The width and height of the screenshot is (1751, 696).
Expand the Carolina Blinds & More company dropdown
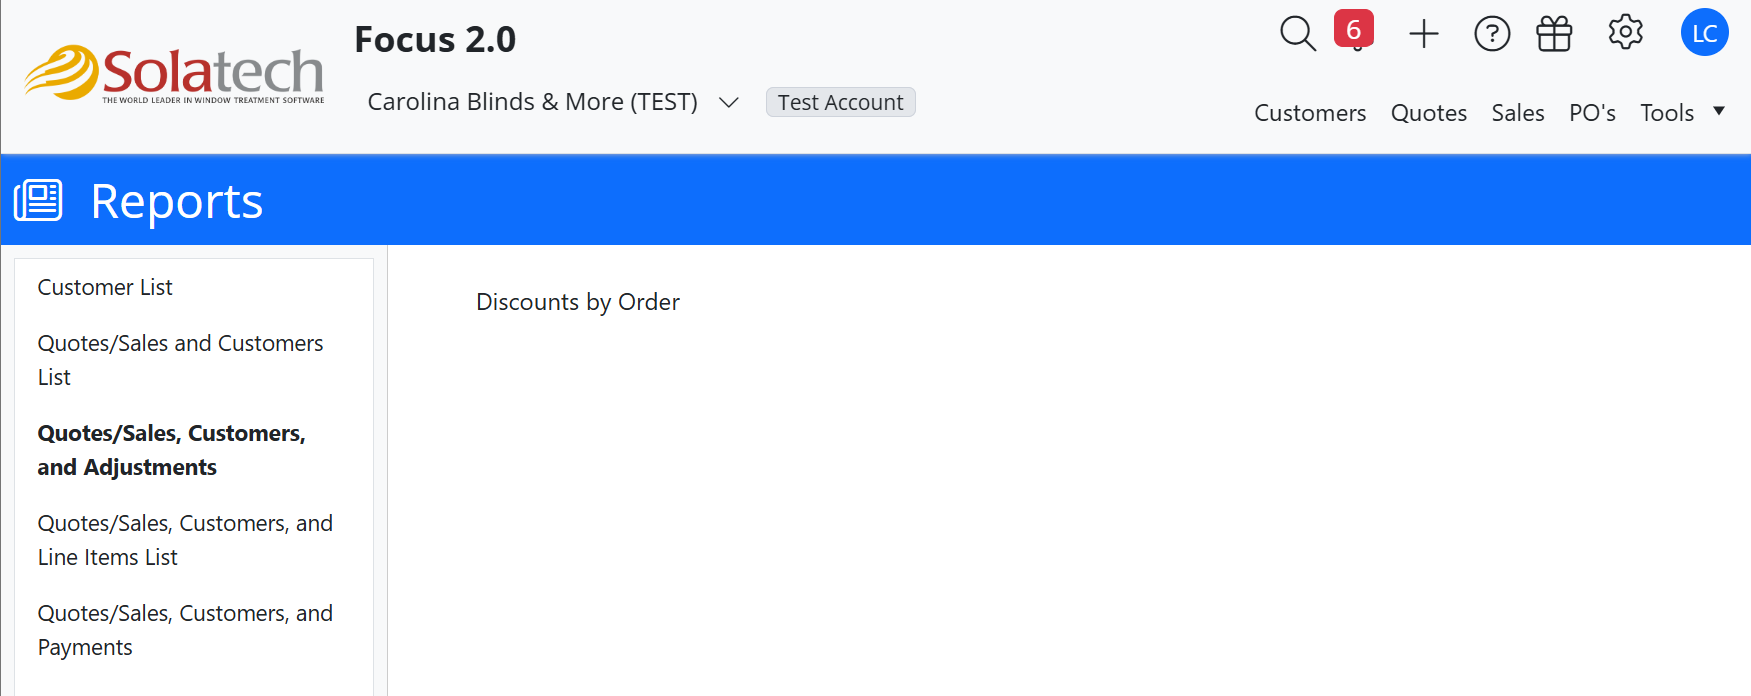729,102
